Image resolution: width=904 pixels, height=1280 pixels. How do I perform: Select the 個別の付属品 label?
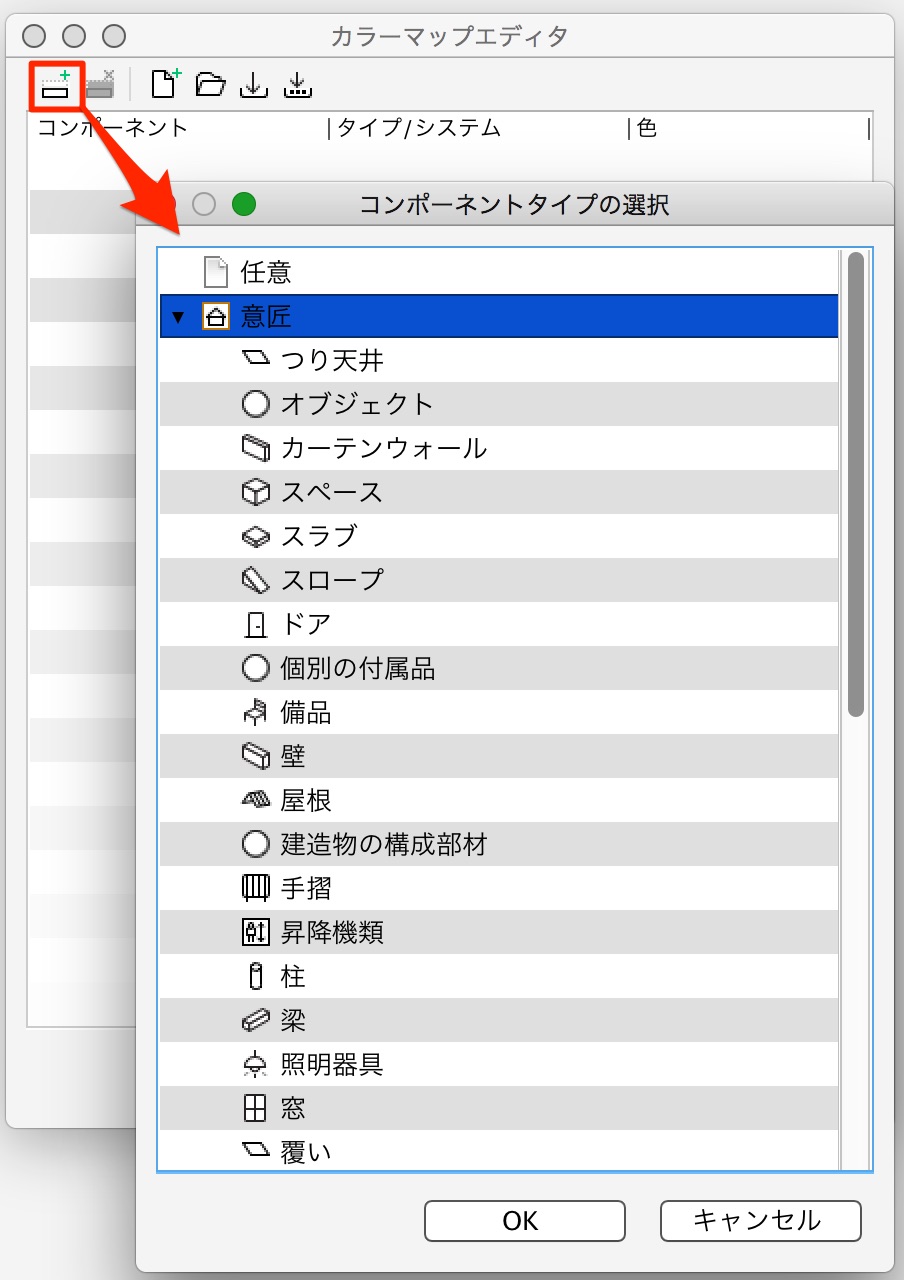(x=358, y=668)
